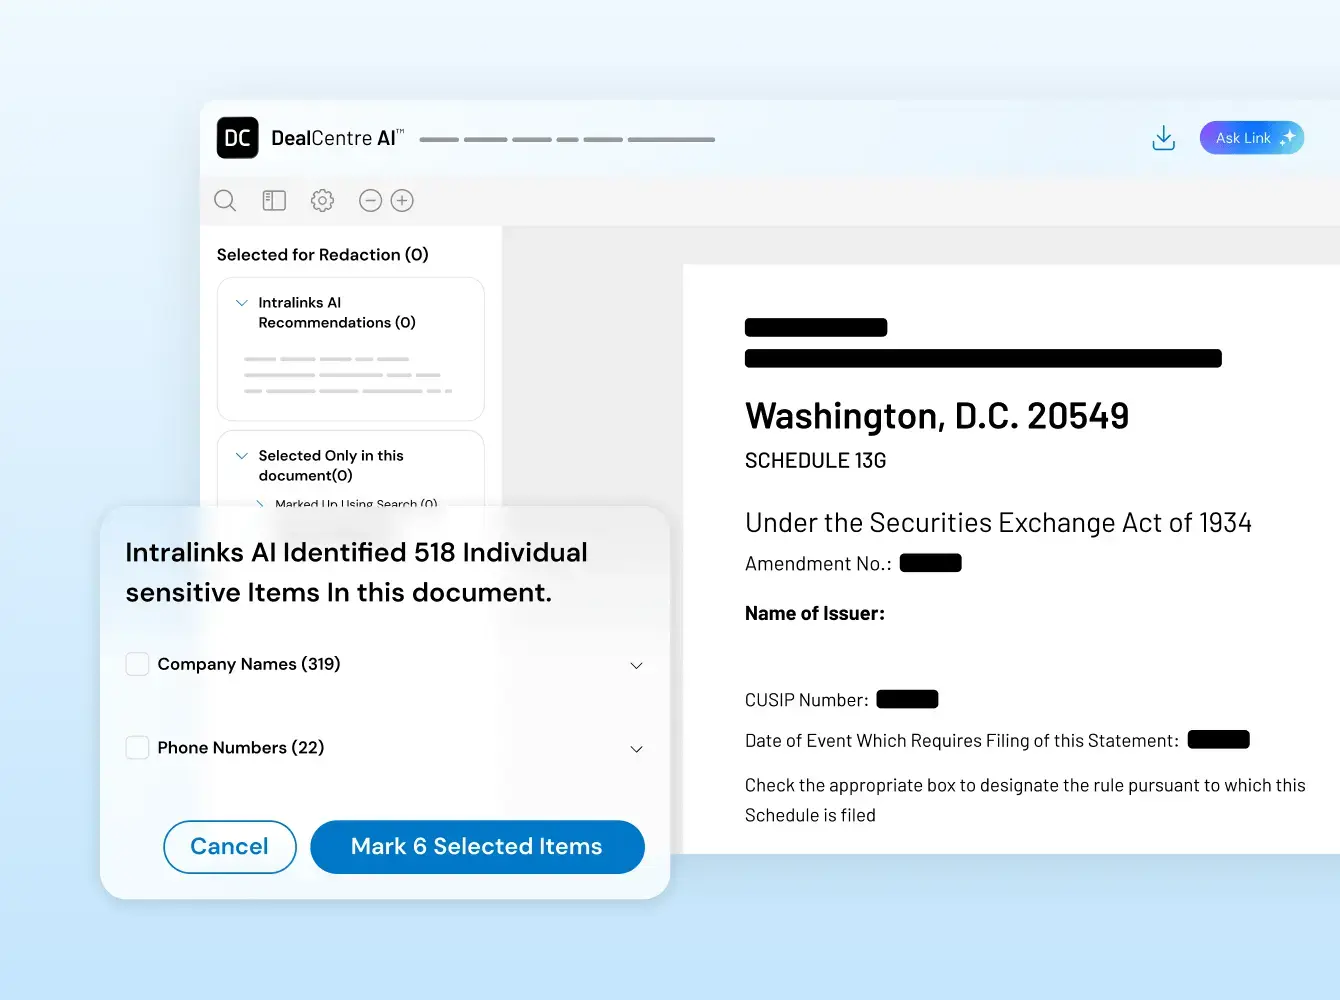
Task: Click the sparkle icon on Ask Link
Action: (x=1287, y=136)
